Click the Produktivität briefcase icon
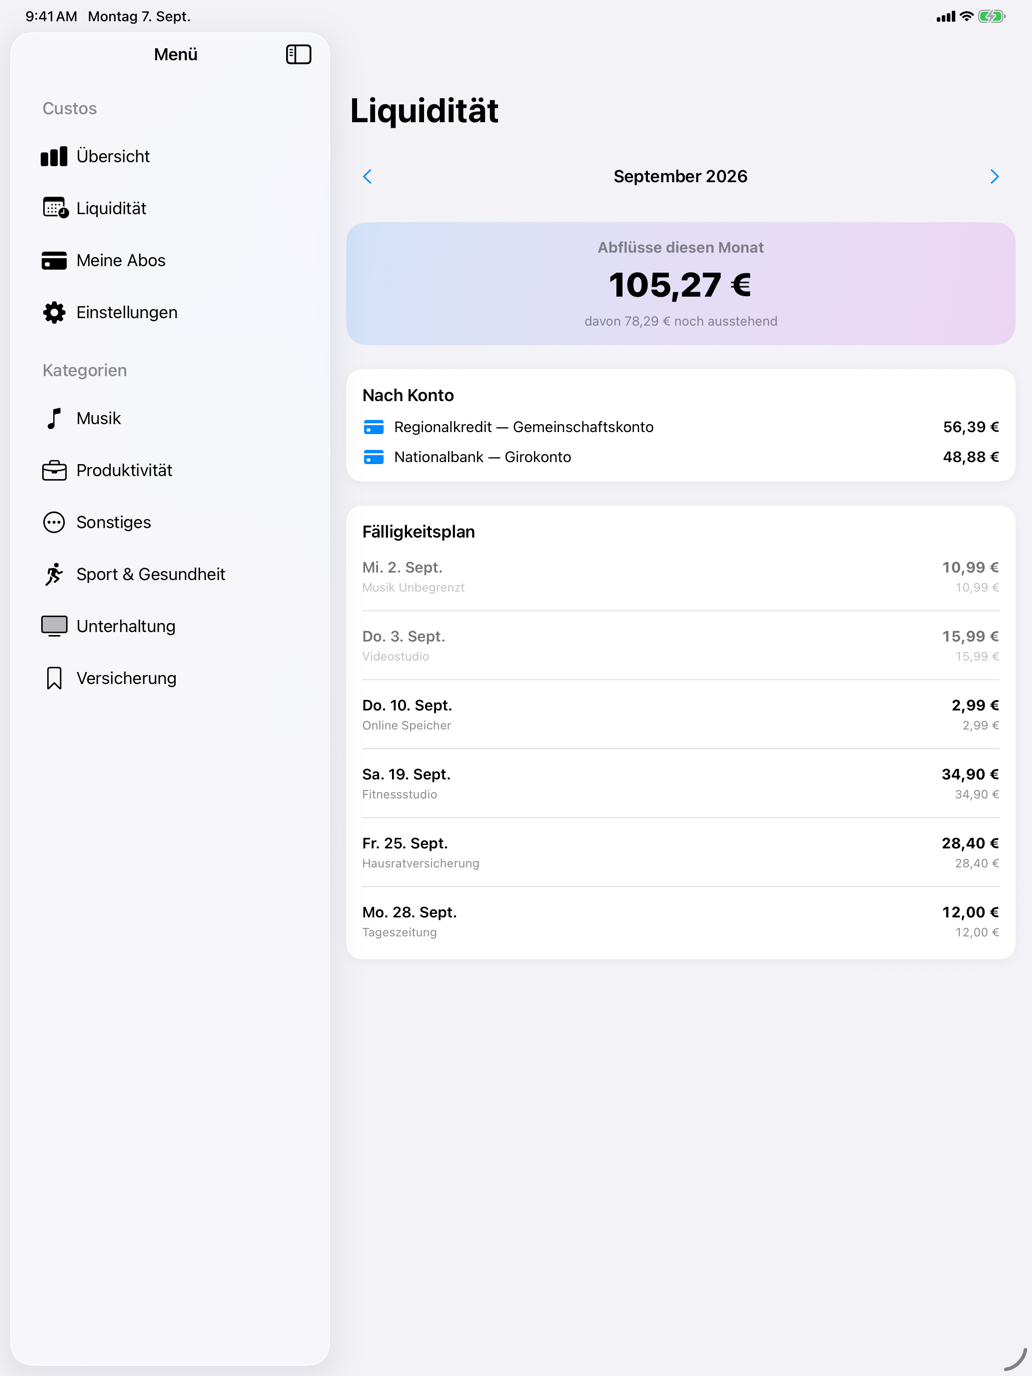 [54, 470]
